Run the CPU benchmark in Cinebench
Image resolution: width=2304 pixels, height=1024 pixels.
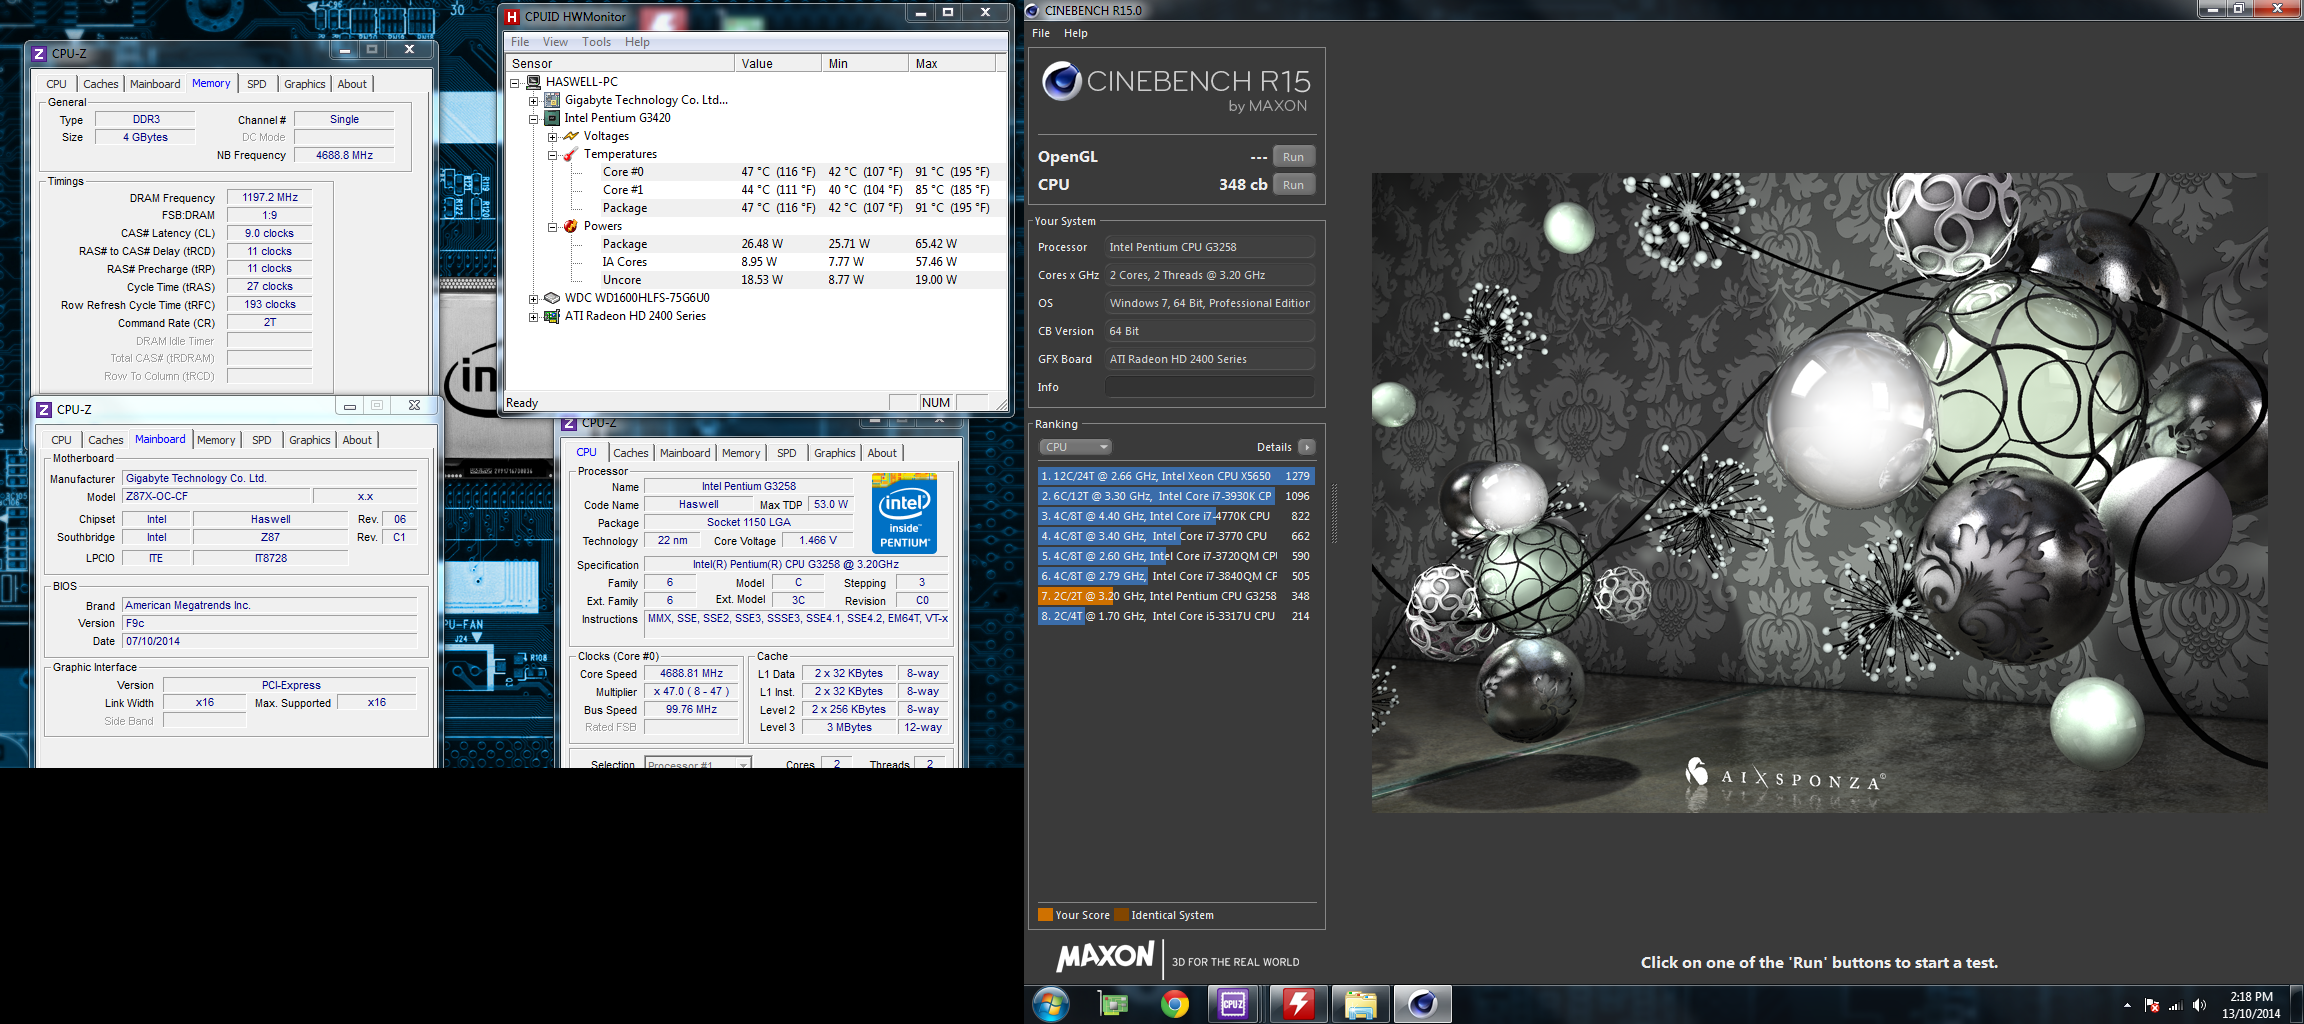pos(1293,185)
